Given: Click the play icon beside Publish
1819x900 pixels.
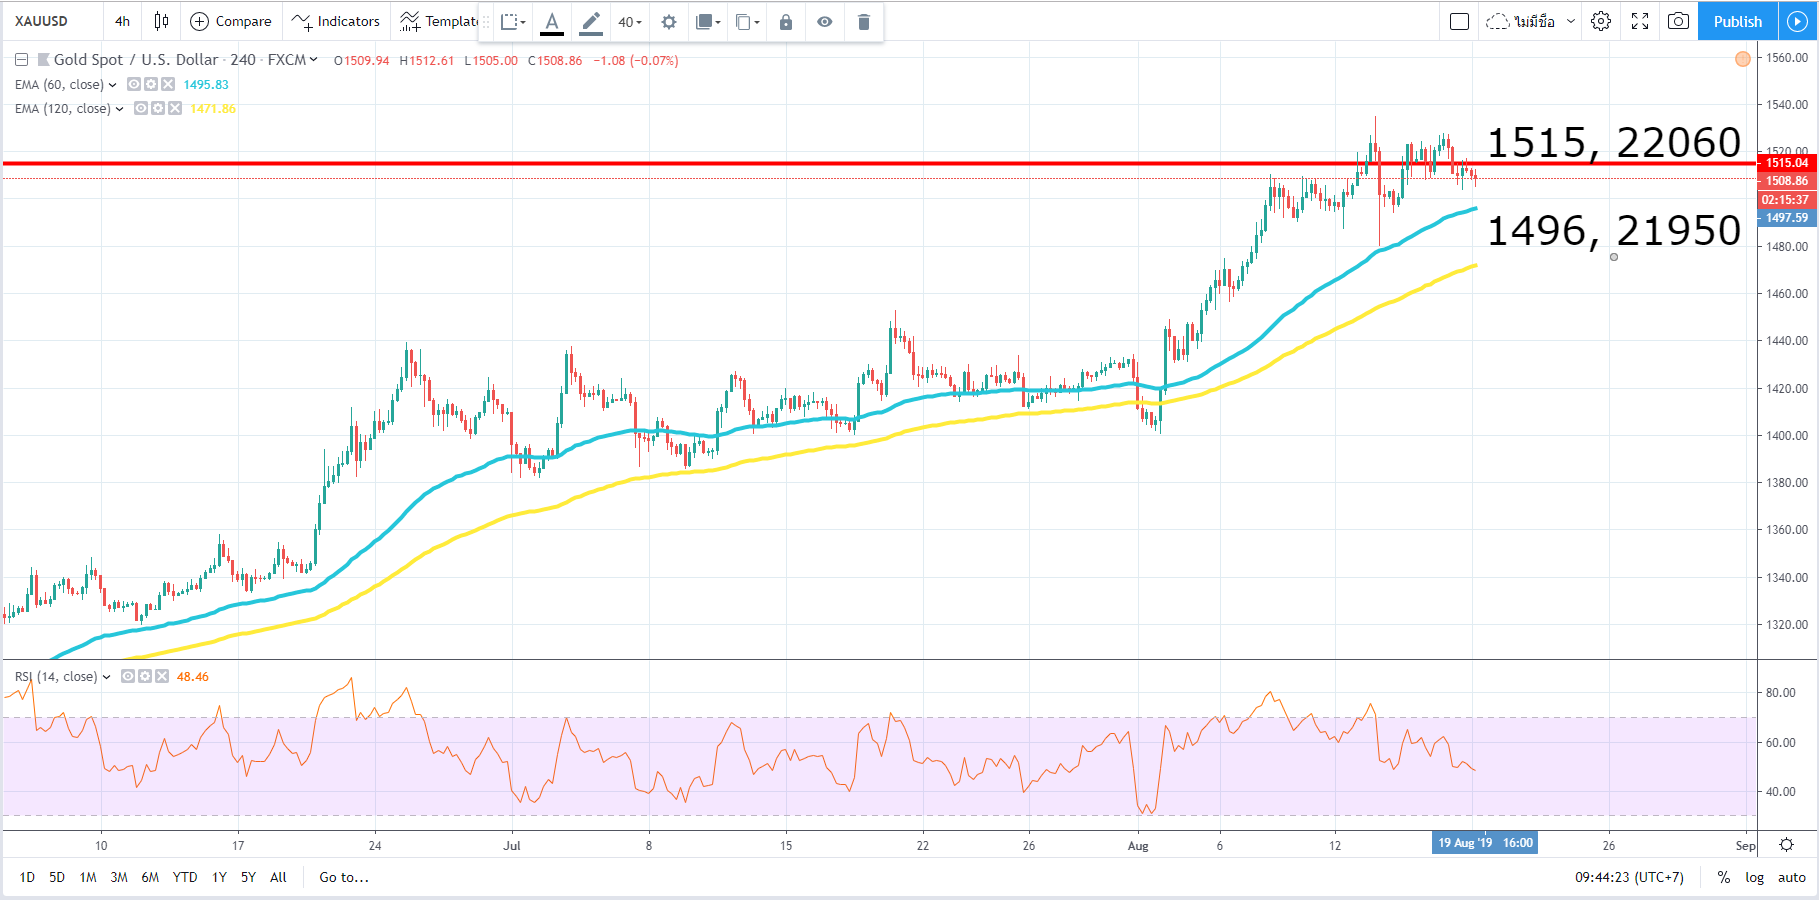Looking at the screenshot, I should (x=1797, y=21).
